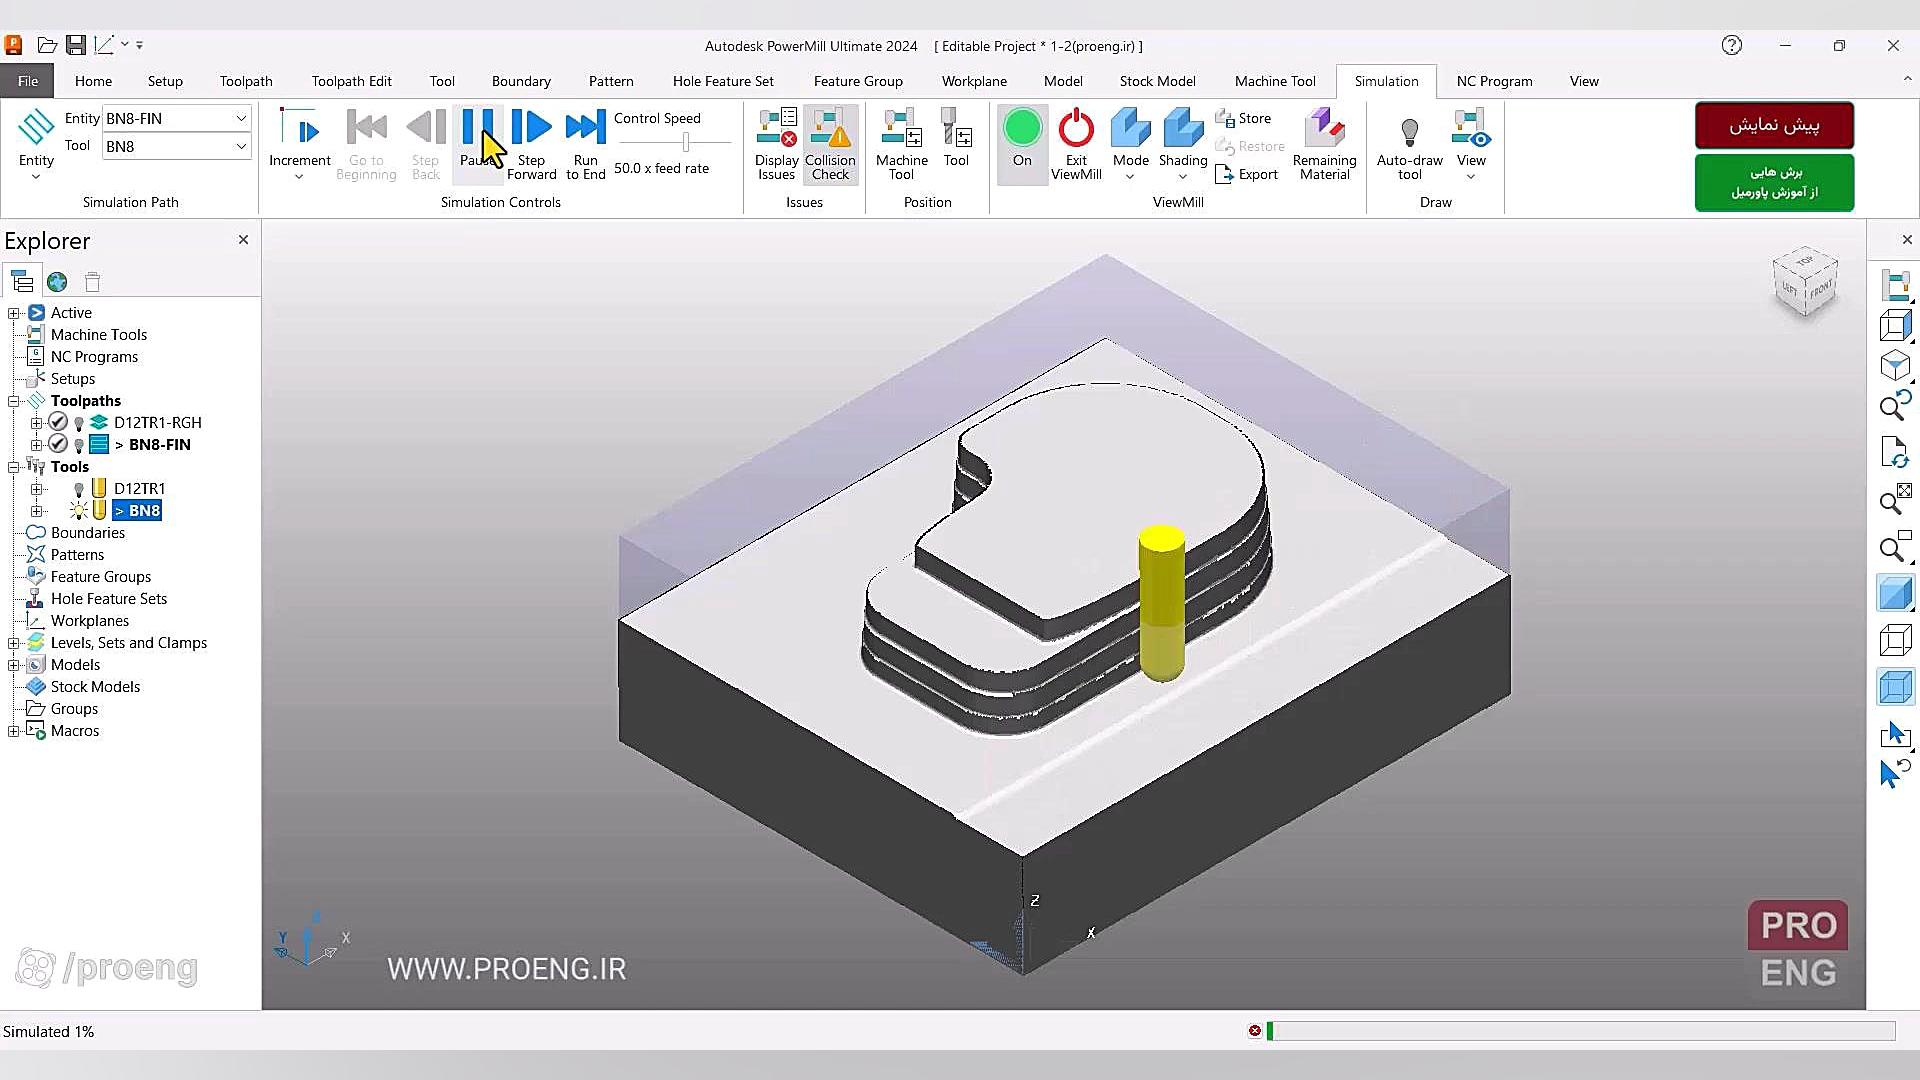Show Remaining Material
Image resolution: width=1920 pixels, height=1080 pixels.
[x=1324, y=144]
